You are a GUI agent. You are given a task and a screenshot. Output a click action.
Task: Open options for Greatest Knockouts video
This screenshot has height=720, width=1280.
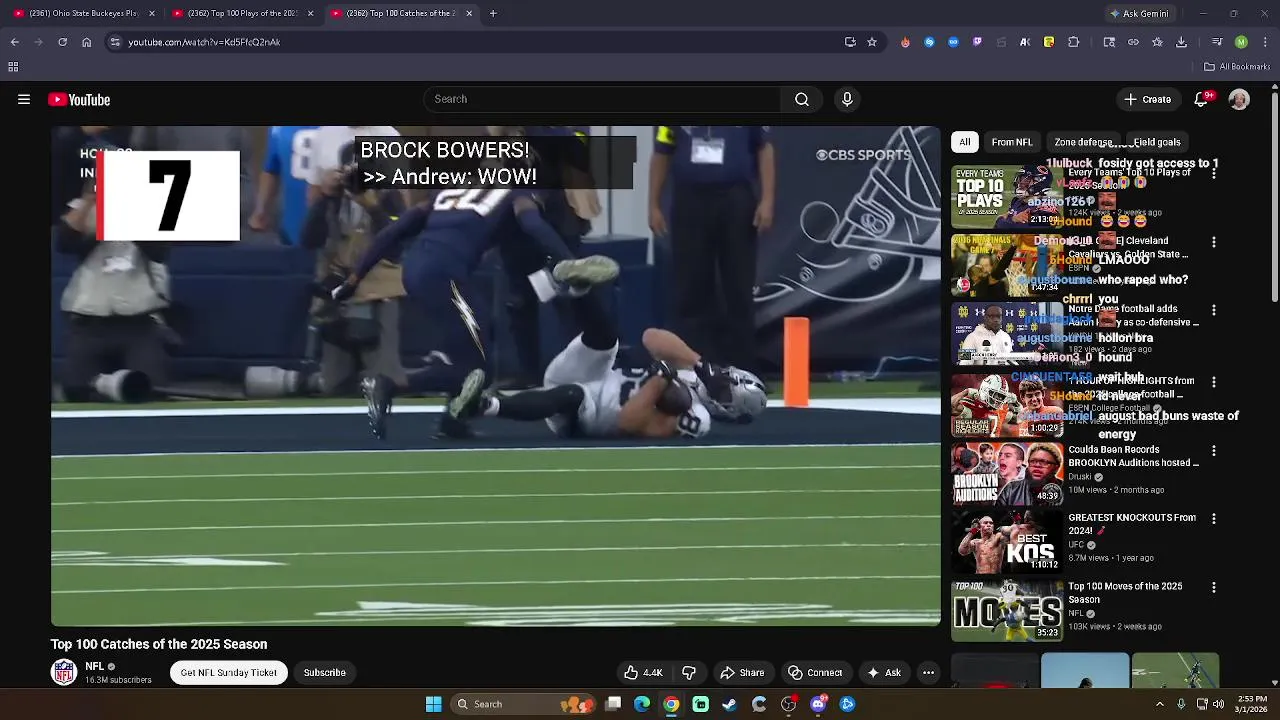[x=1214, y=519]
